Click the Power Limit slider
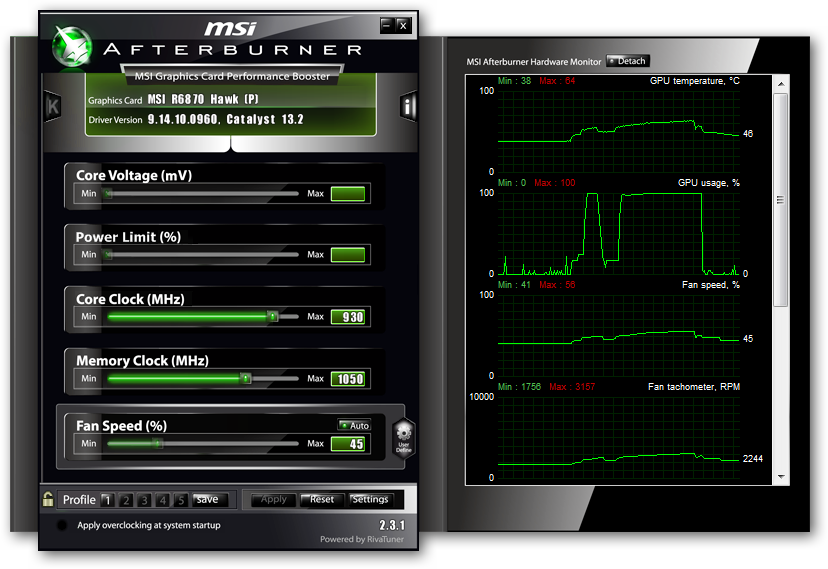The height and width of the screenshot is (569, 828). [x=203, y=255]
